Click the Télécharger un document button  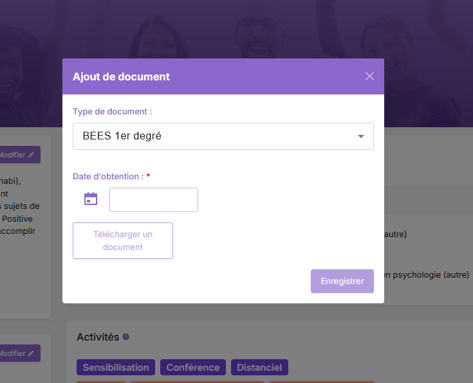(123, 241)
